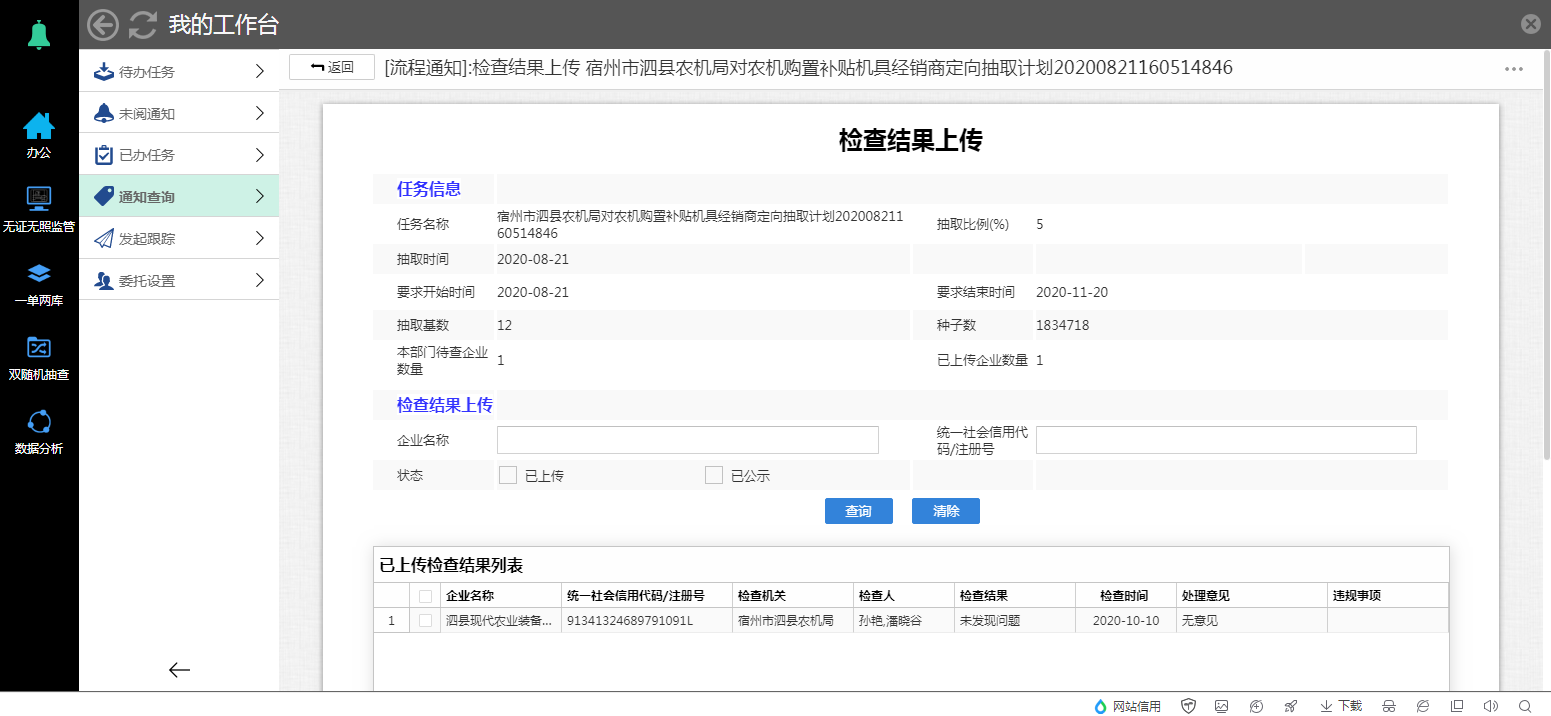Click the speaker volume icon in status bar
Viewport: 1551px width, 716px height.
(1490, 706)
